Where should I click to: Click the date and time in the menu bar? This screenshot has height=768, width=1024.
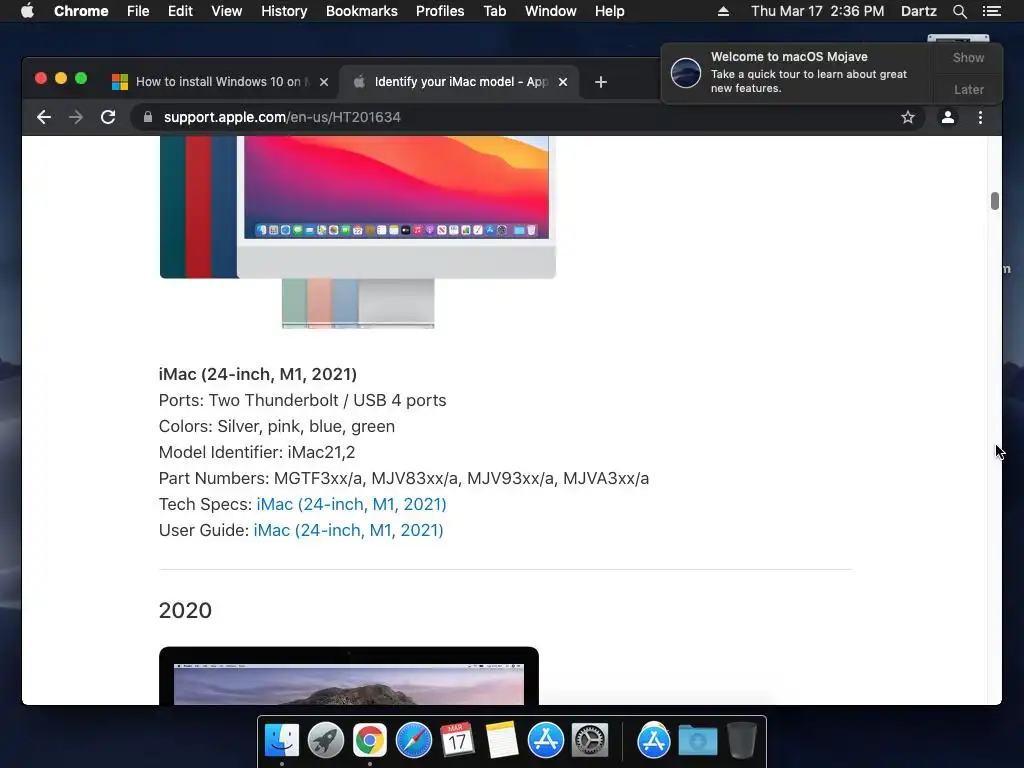tap(817, 11)
